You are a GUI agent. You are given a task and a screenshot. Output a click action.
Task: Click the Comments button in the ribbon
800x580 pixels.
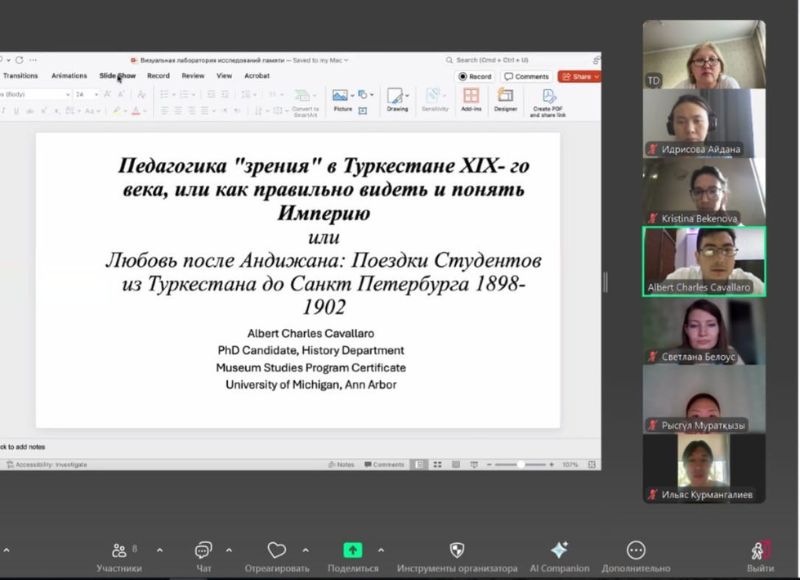coord(527,76)
